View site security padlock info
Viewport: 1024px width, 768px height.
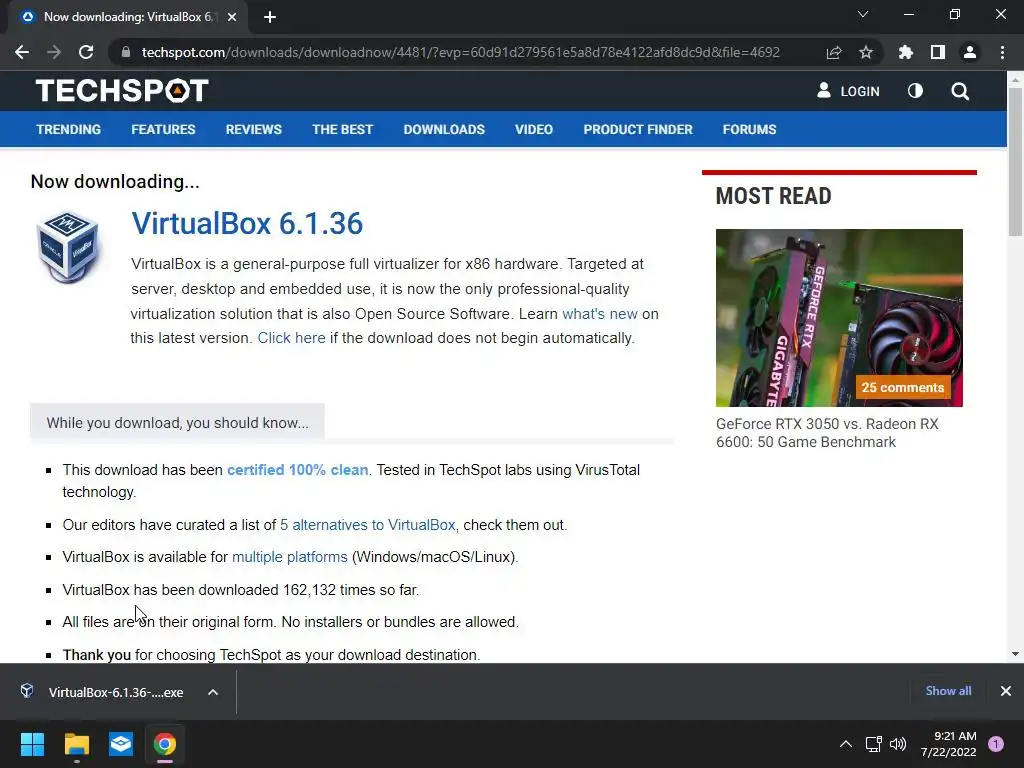(126, 52)
